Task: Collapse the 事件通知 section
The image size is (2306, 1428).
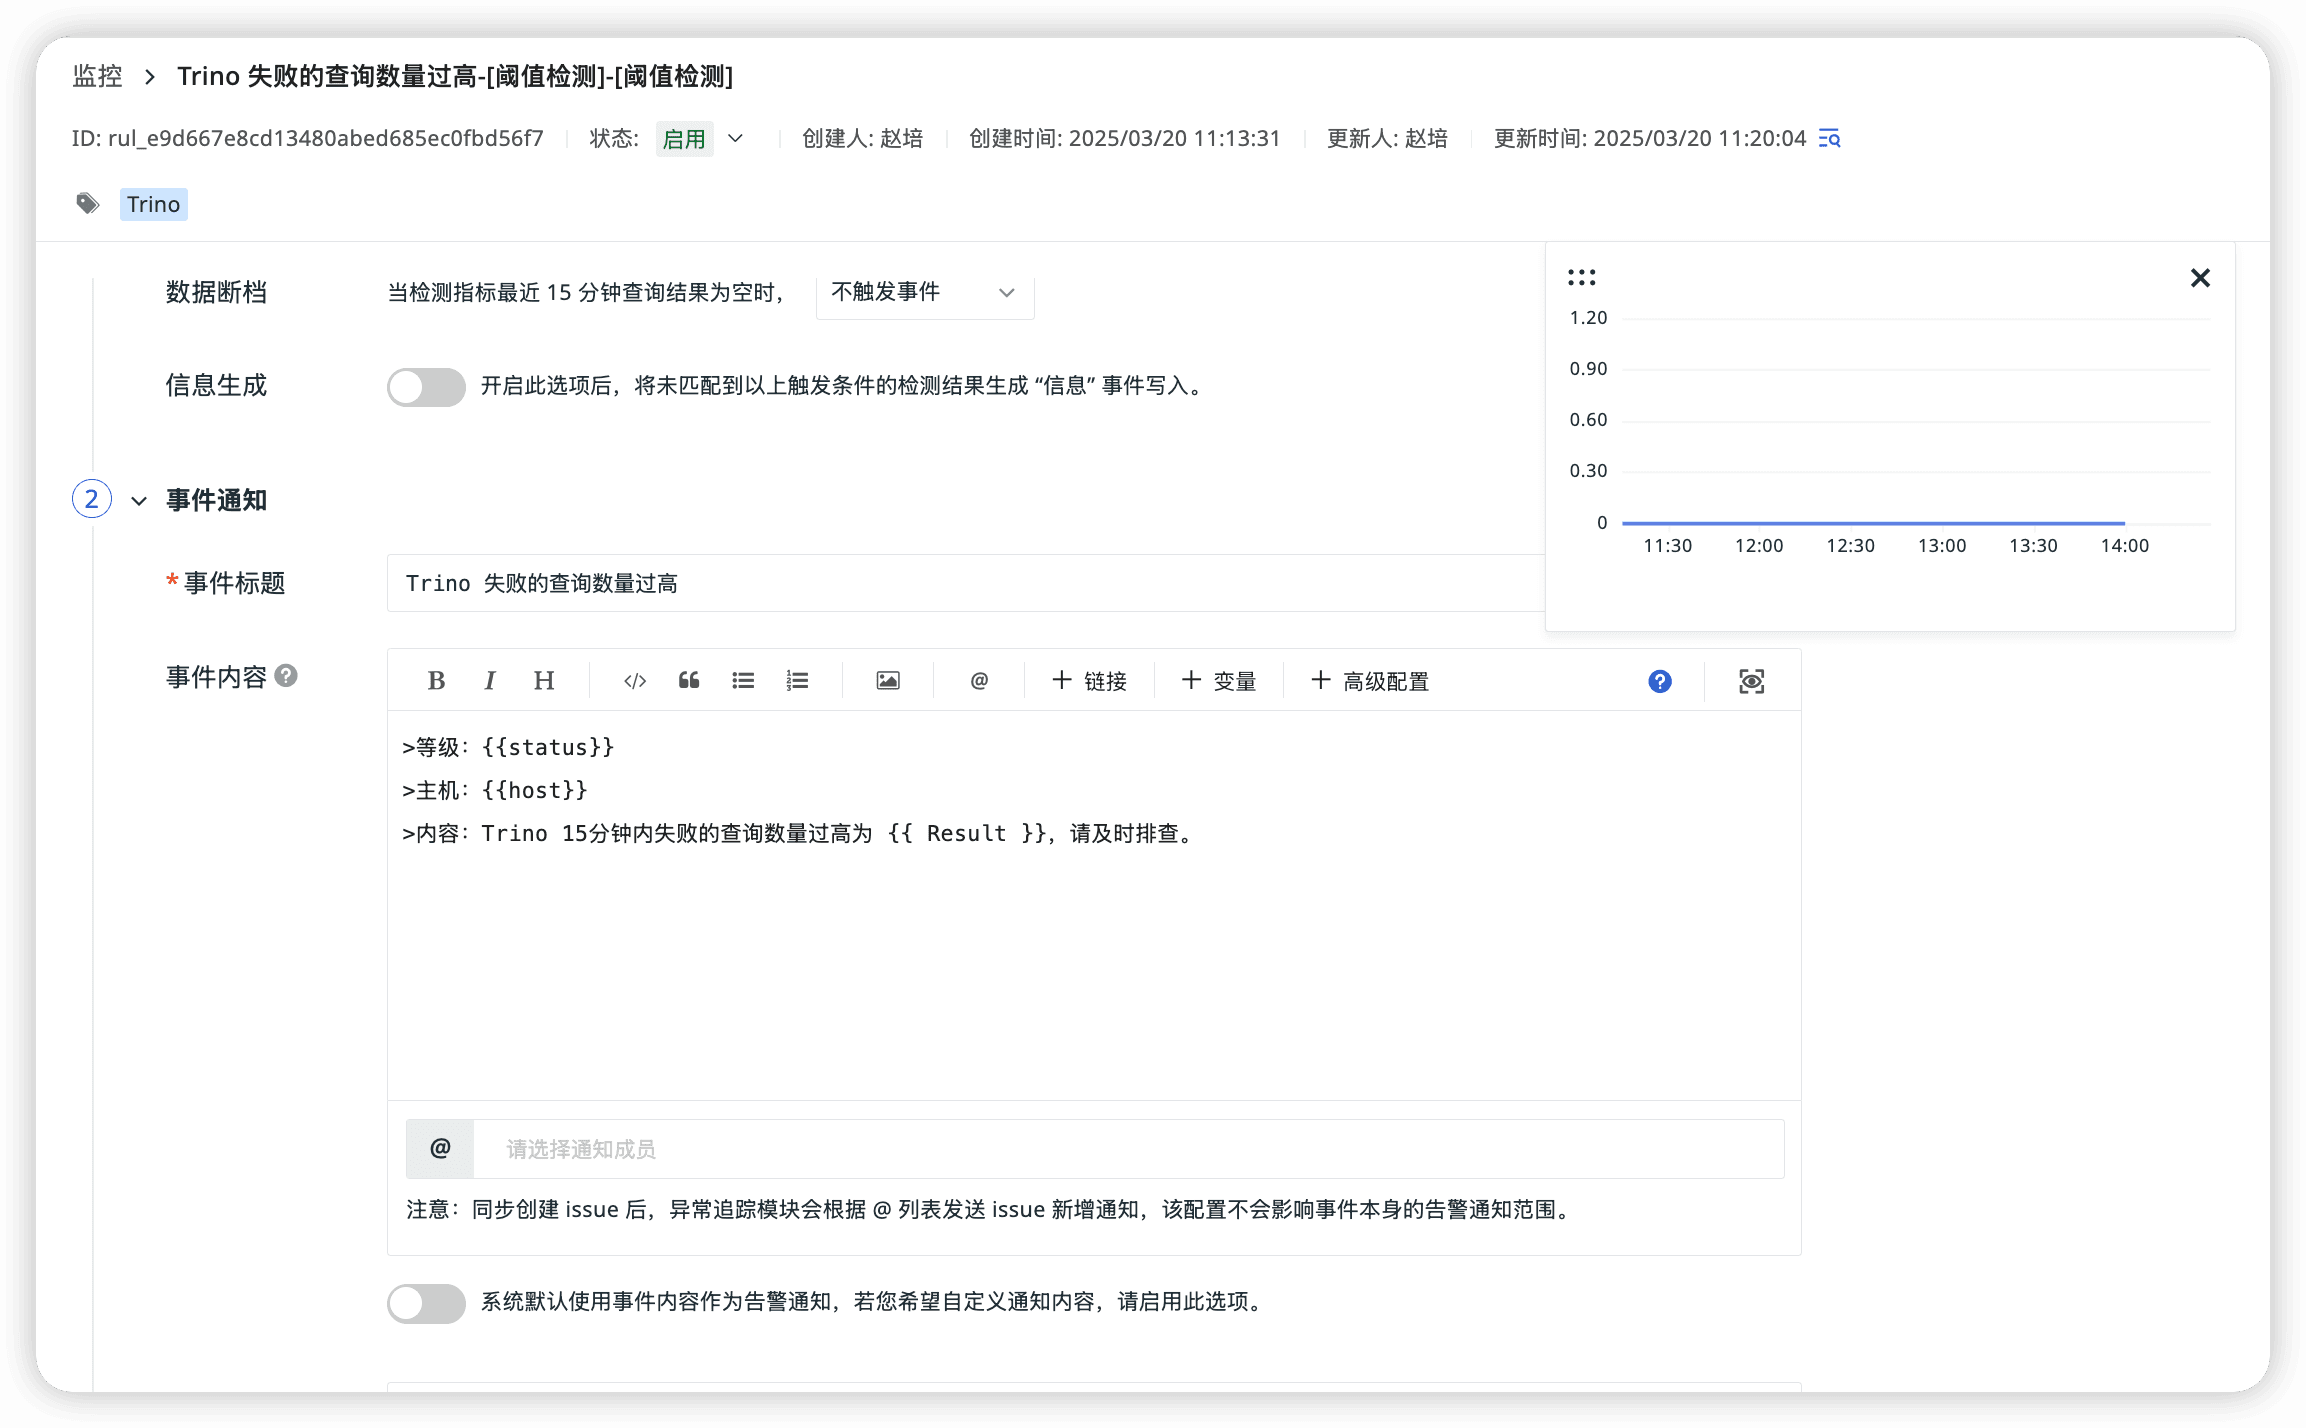Action: [139, 501]
